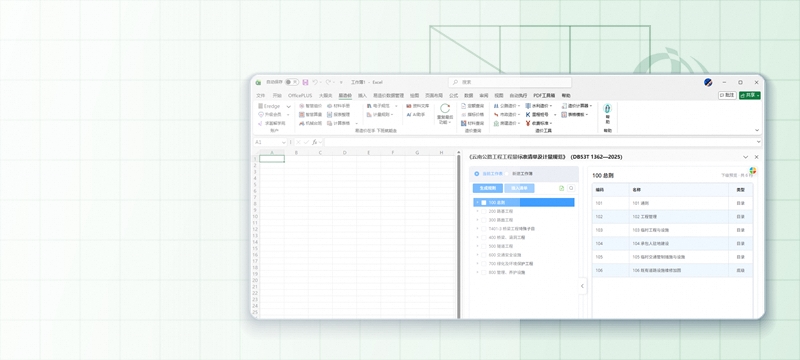Click the 升级会员 upgrade membership icon
Screen dimensions: 800x360
261,115
